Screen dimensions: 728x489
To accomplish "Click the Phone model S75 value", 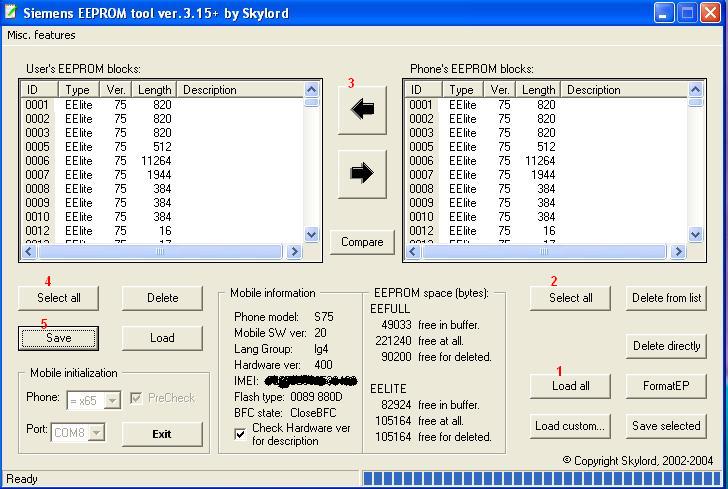I will 324,317.
